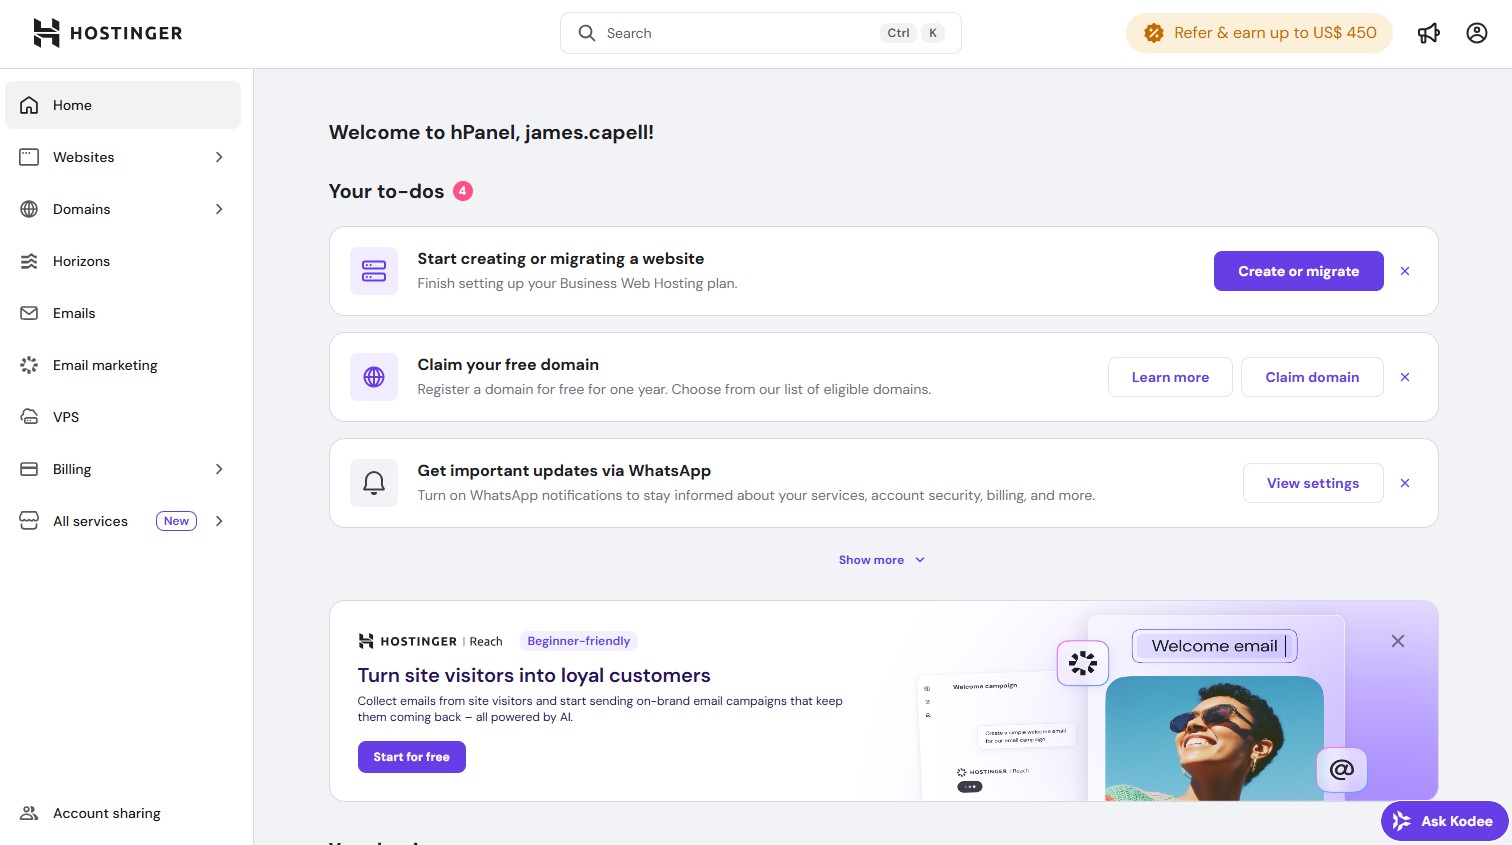
Task: Focus the Search input field
Action: pyautogui.click(x=760, y=33)
